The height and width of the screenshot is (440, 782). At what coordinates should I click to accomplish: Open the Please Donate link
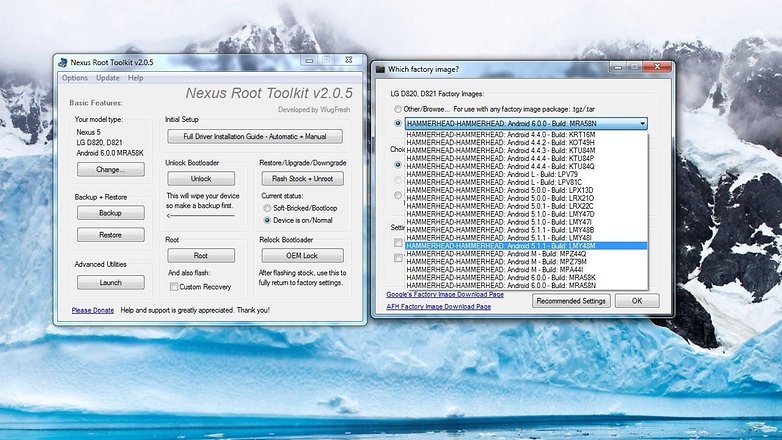(x=93, y=310)
